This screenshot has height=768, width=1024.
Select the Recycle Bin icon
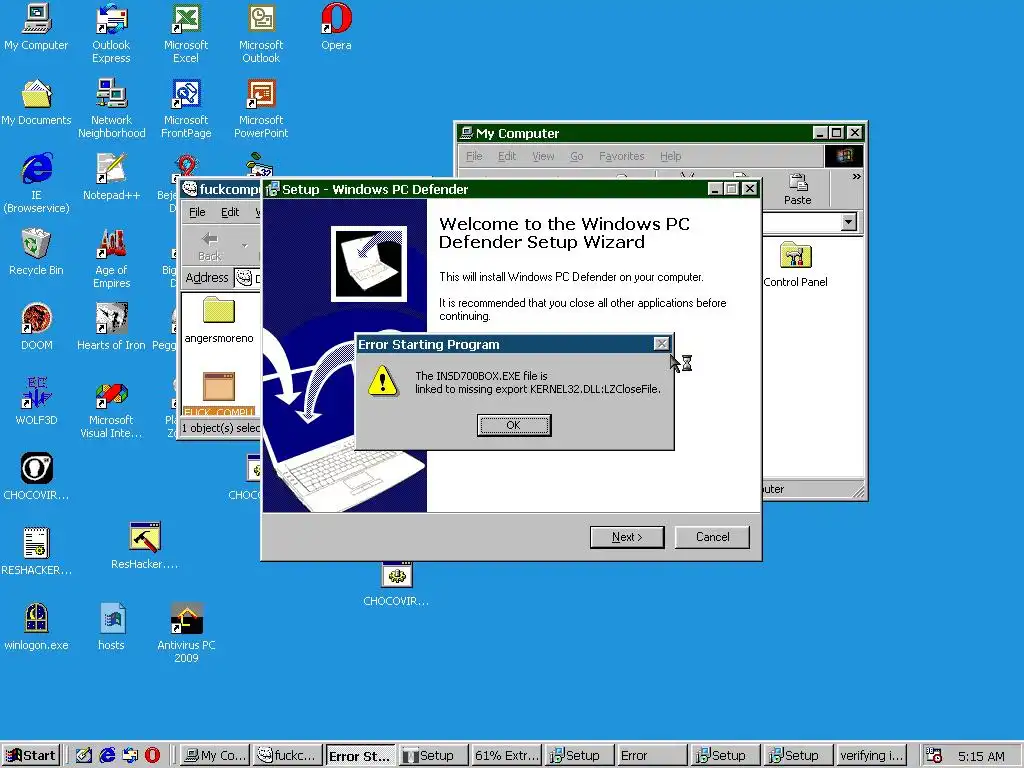point(36,252)
